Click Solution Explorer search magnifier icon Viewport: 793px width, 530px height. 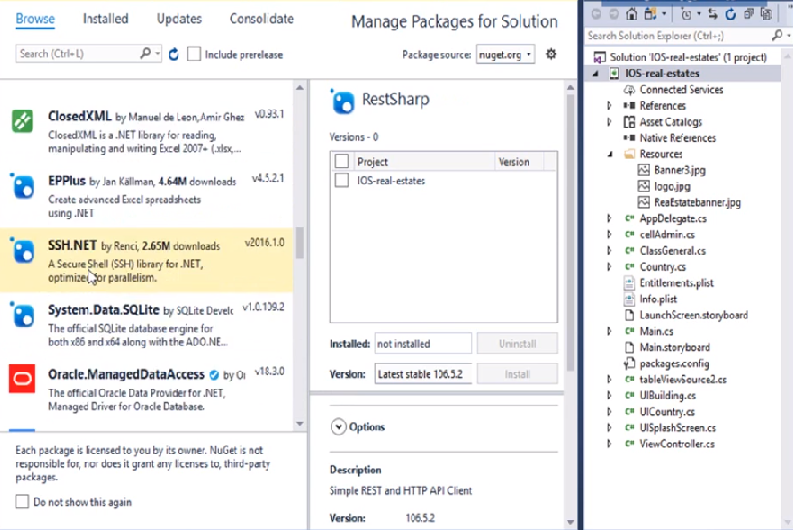click(x=777, y=35)
